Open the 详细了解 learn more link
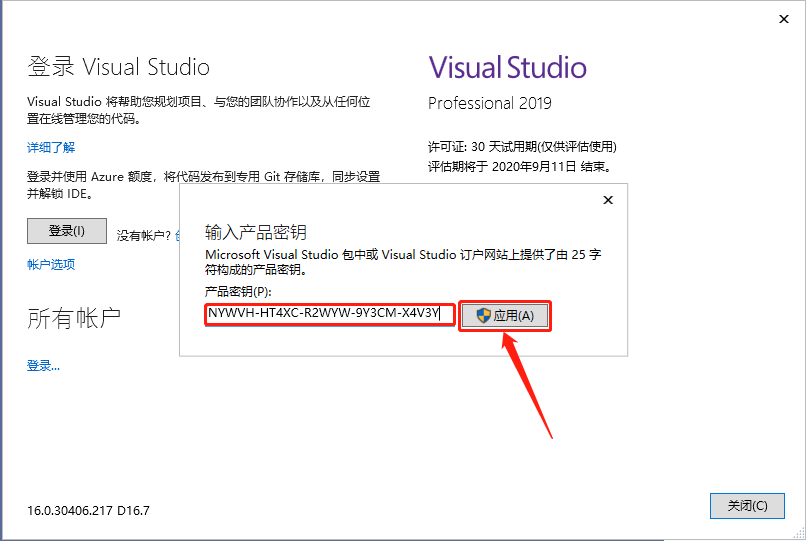 point(51,148)
